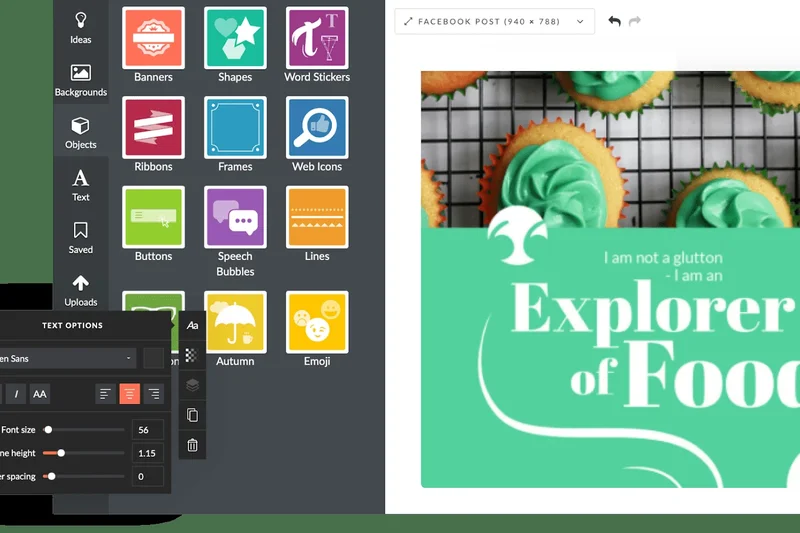Image resolution: width=800 pixels, height=533 pixels.
Task: Open the transparency checkerboard icon
Action: click(x=193, y=355)
